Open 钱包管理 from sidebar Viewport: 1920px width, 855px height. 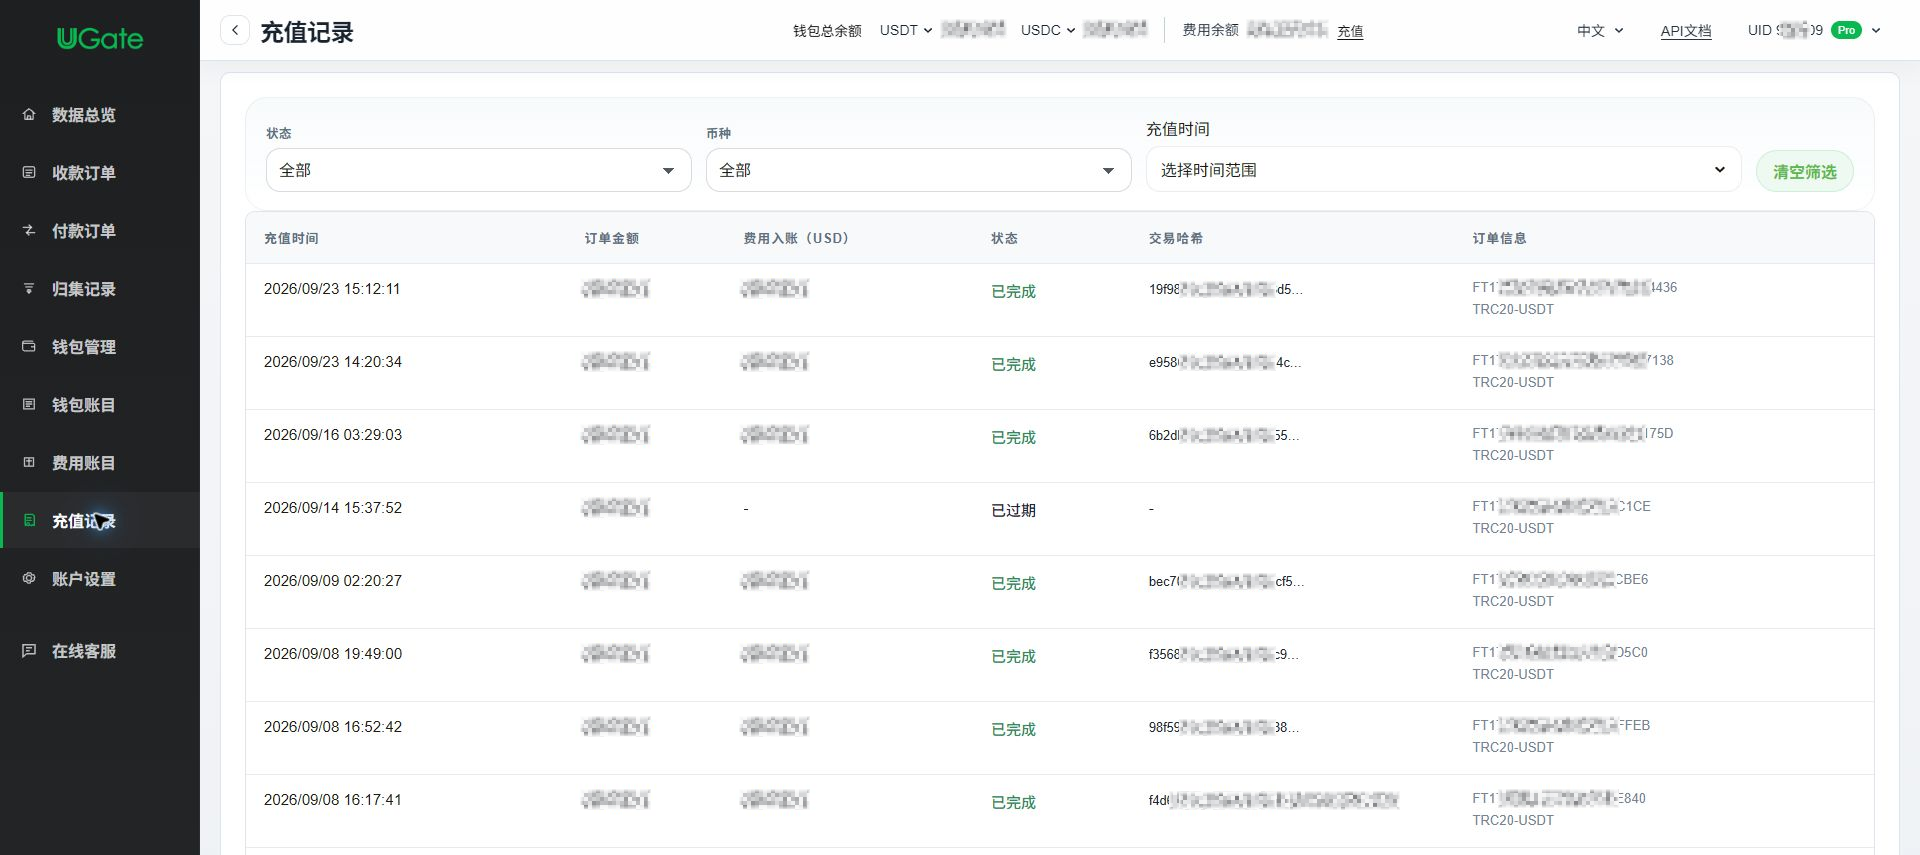(84, 347)
